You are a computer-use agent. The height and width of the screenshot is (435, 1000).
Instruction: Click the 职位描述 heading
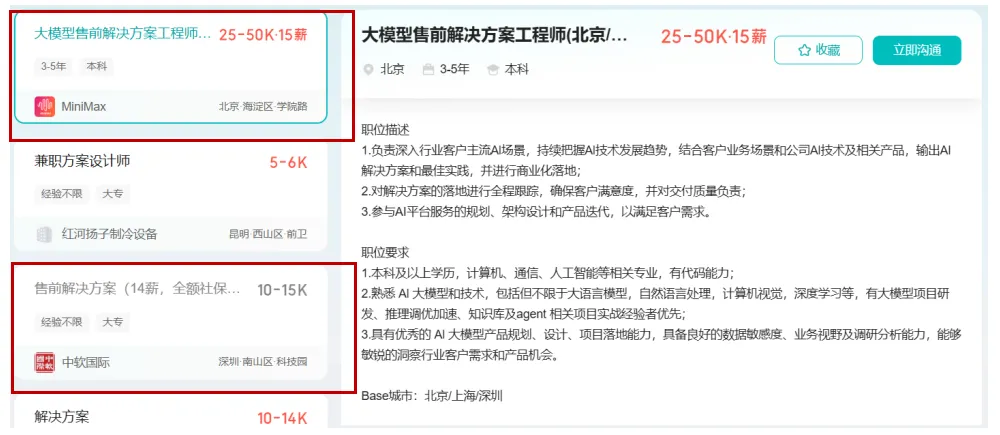coord(385,130)
